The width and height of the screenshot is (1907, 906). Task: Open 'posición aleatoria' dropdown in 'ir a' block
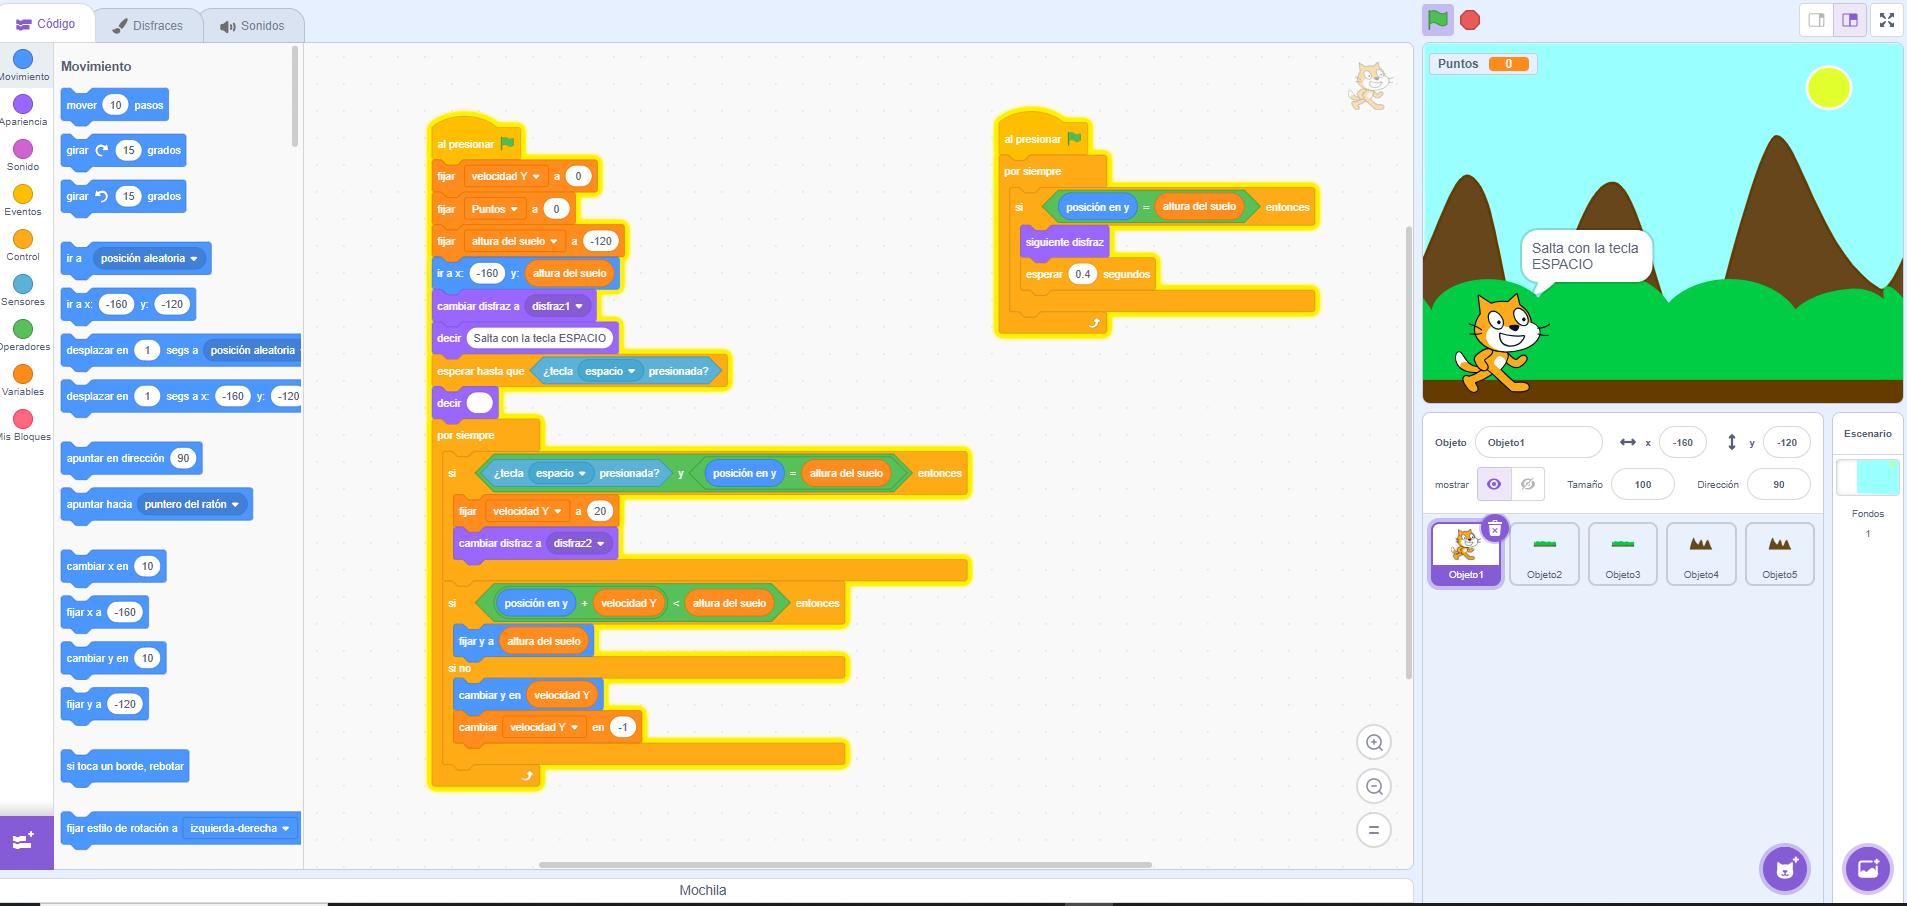click(x=149, y=258)
